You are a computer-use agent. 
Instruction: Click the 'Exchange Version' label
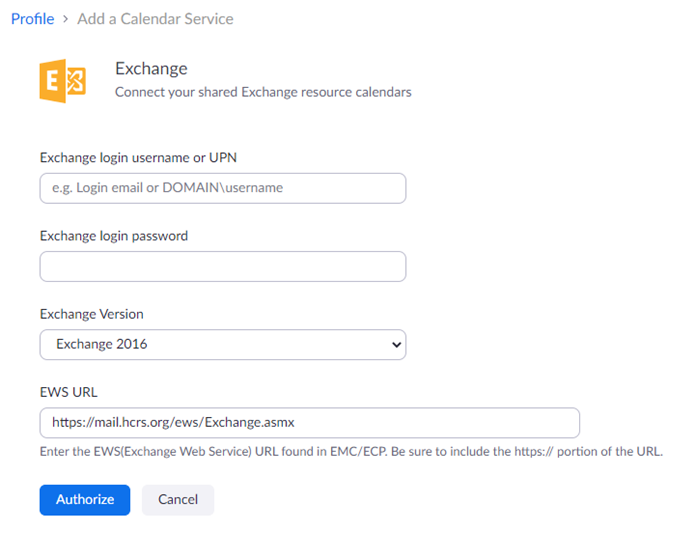(91, 314)
